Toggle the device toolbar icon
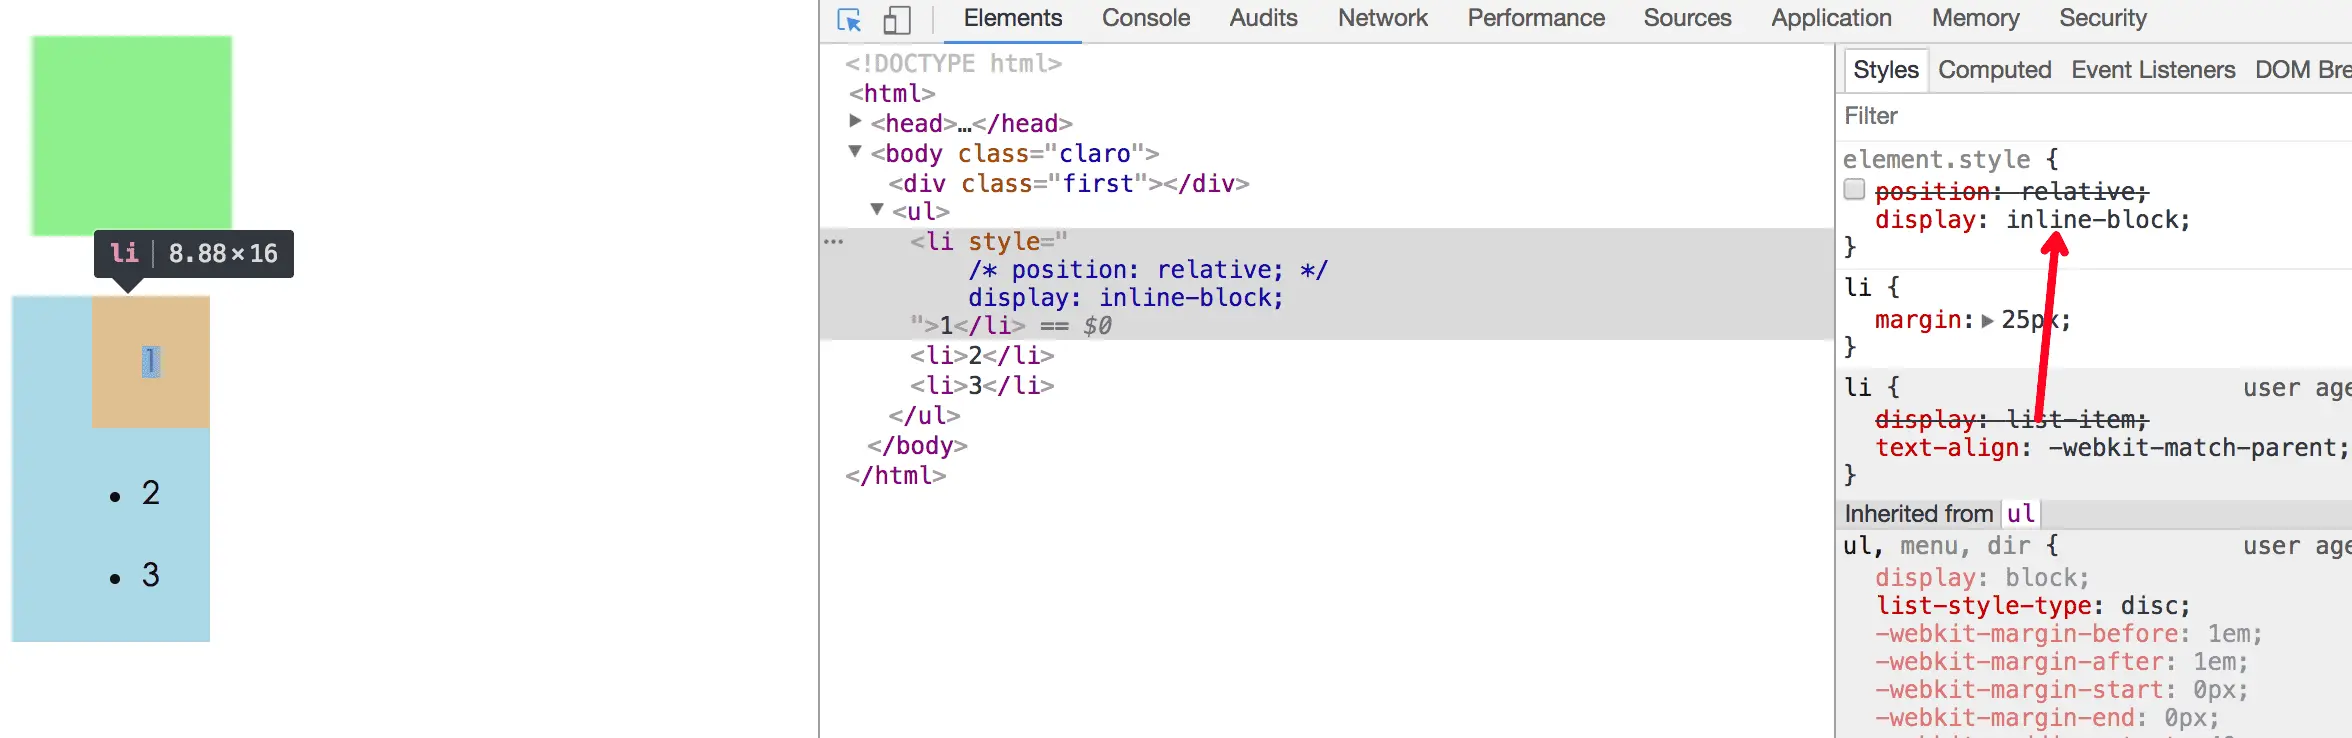2352x738 pixels. click(x=897, y=20)
